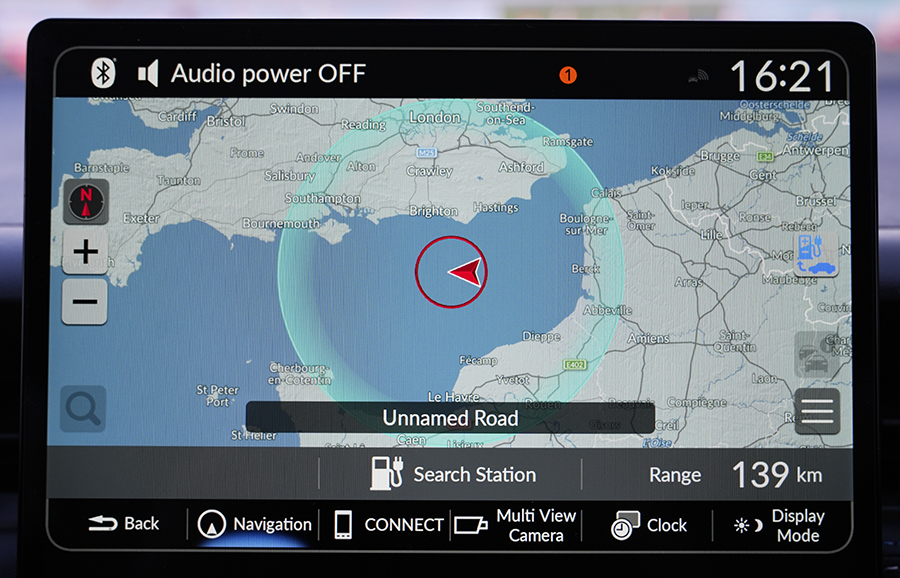Tap the 16:21 clock display
Image resolution: width=900 pixels, height=578 pixels.
coord(782,77)
